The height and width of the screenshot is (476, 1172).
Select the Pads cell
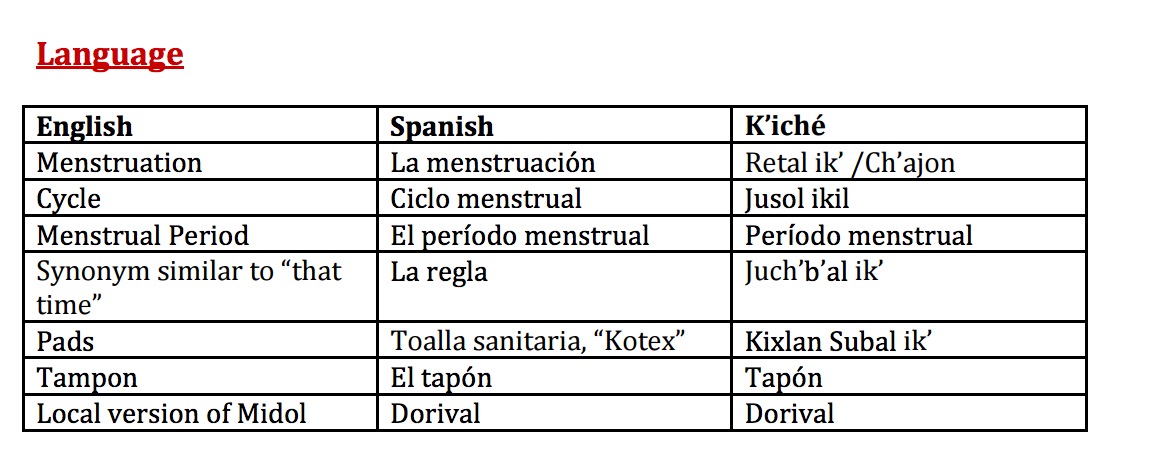click(x=200, y=340)
